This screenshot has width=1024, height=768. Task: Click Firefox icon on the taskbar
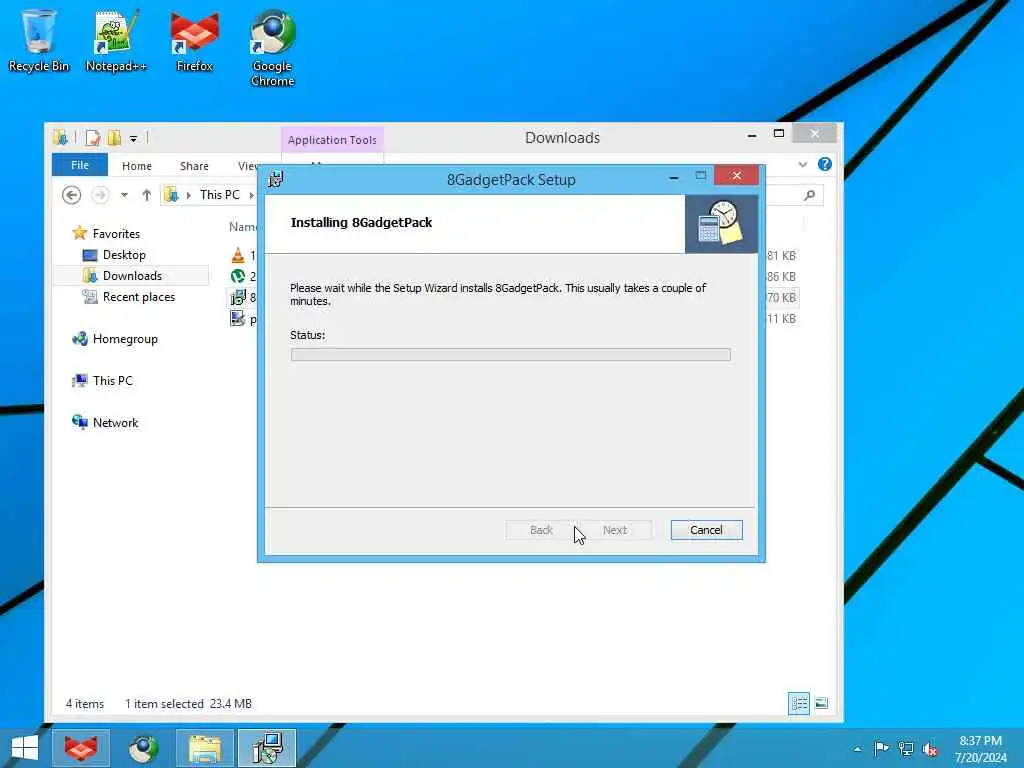click(x=81, y=748)
